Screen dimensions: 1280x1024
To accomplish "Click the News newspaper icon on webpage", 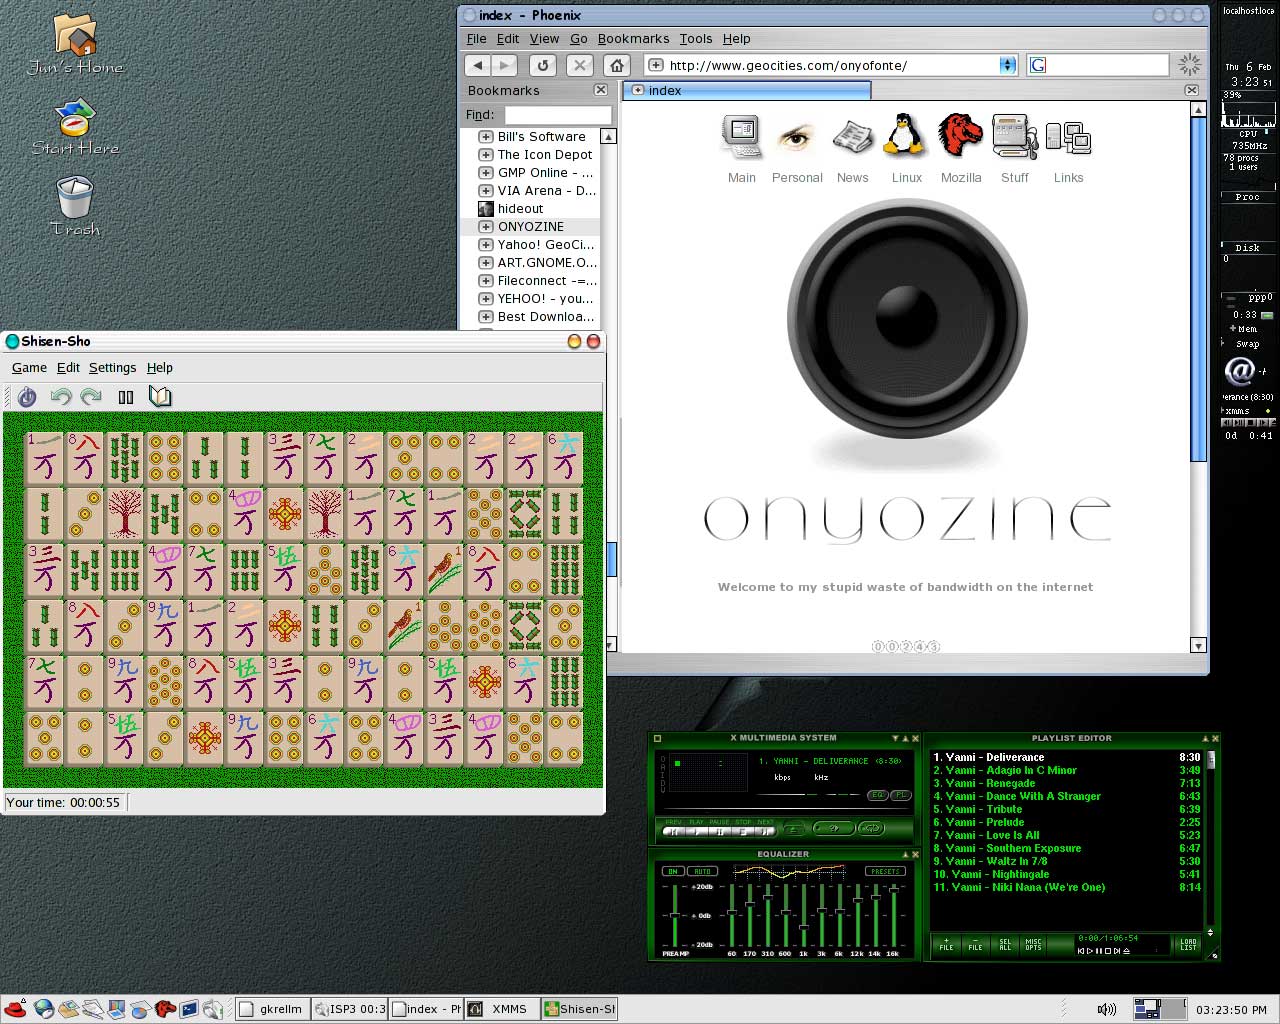I will coord(853,137).
